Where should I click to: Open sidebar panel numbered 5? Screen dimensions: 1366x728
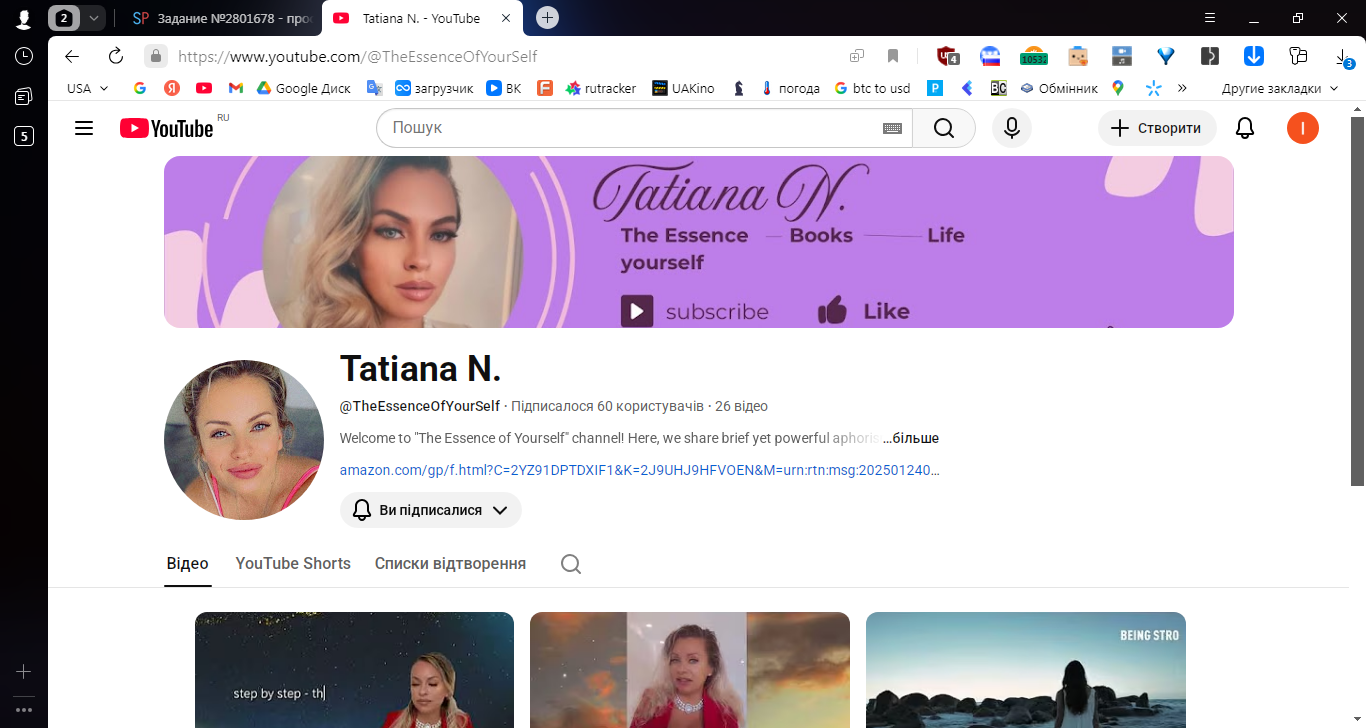pyautogui.click(x=24, y=136)
